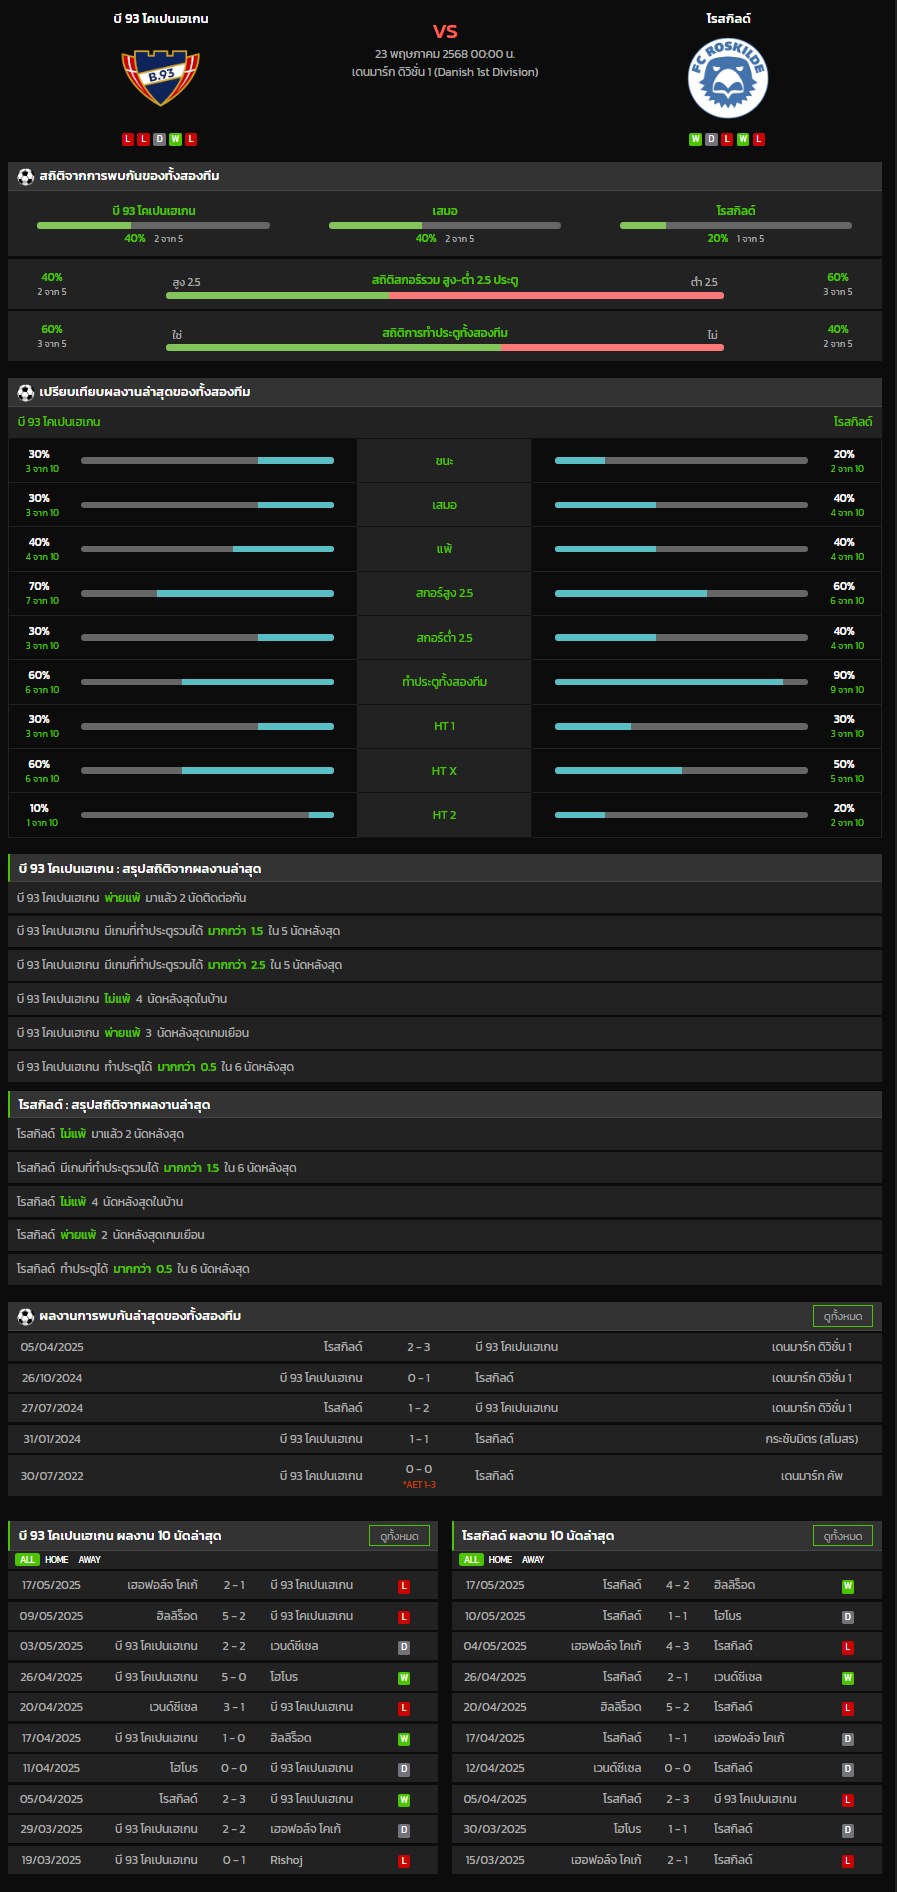Click the grey D badge under B.93 logo
The image size is (897, 1892).
pos(159,139)
